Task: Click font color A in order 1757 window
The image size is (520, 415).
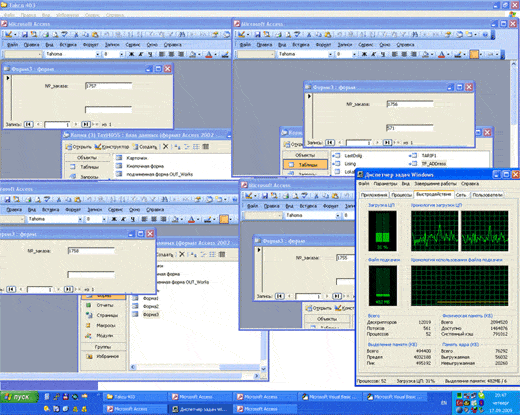Action: (209, 54)
